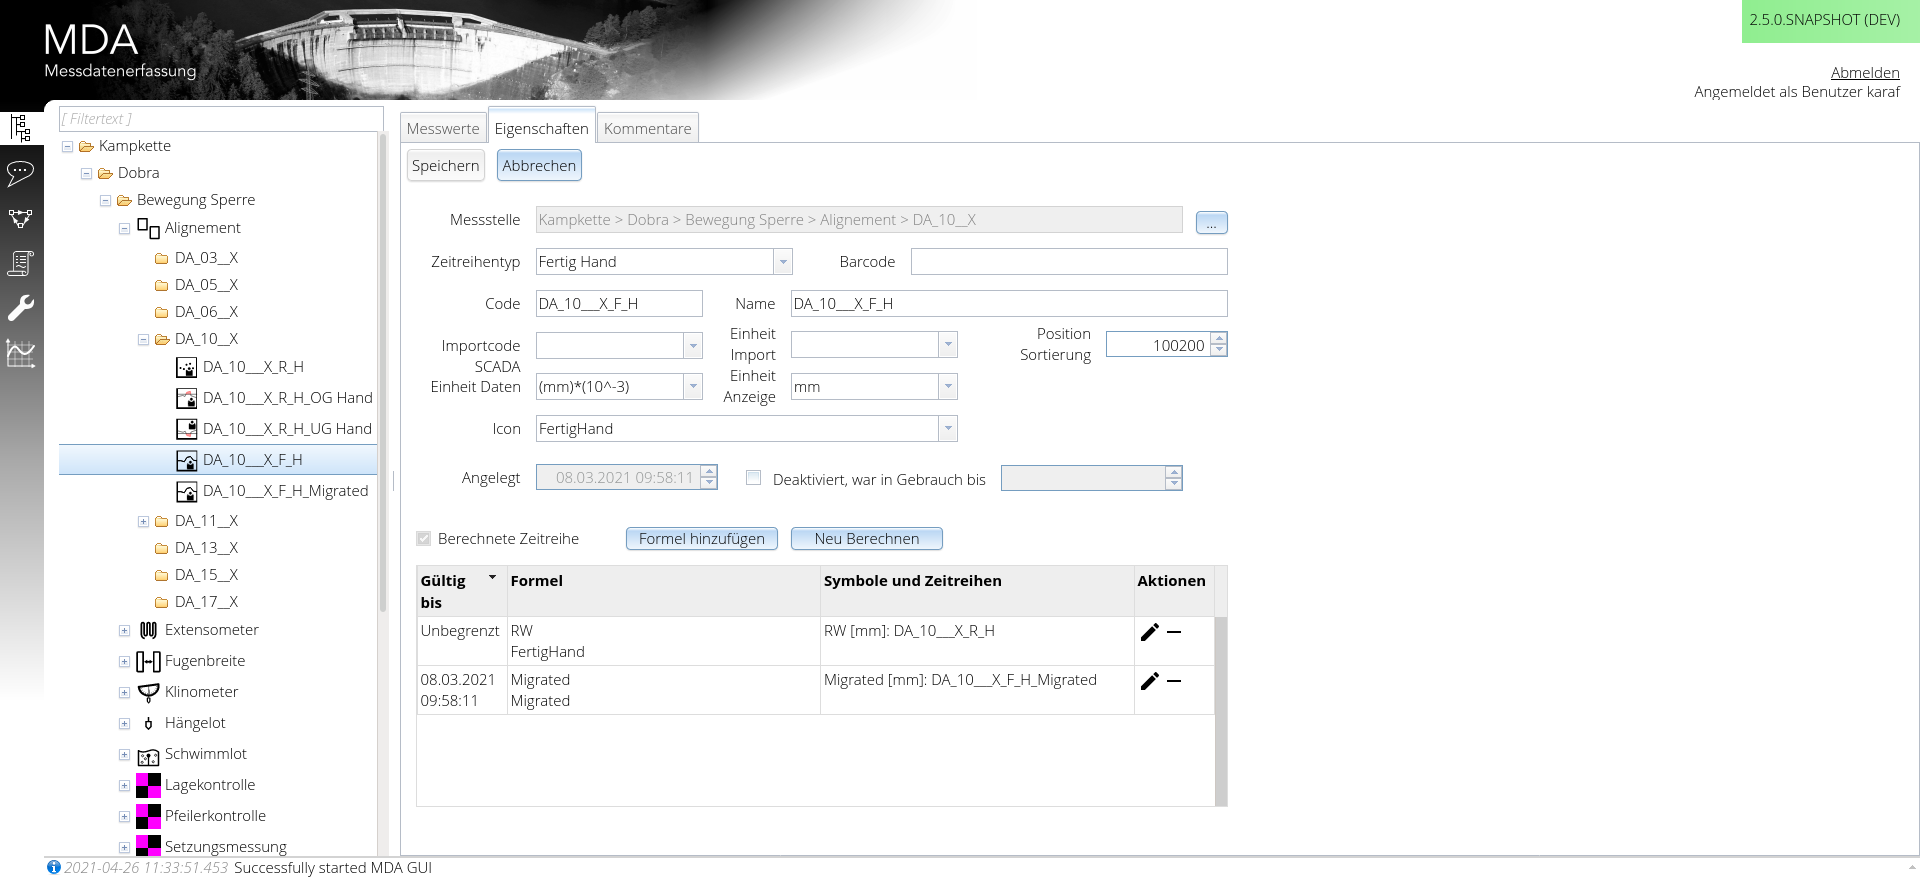This screenshot has width=1920, height=878.
Task: Open the Einheit Anzeige dropdown
Action: tap(947, 387)
